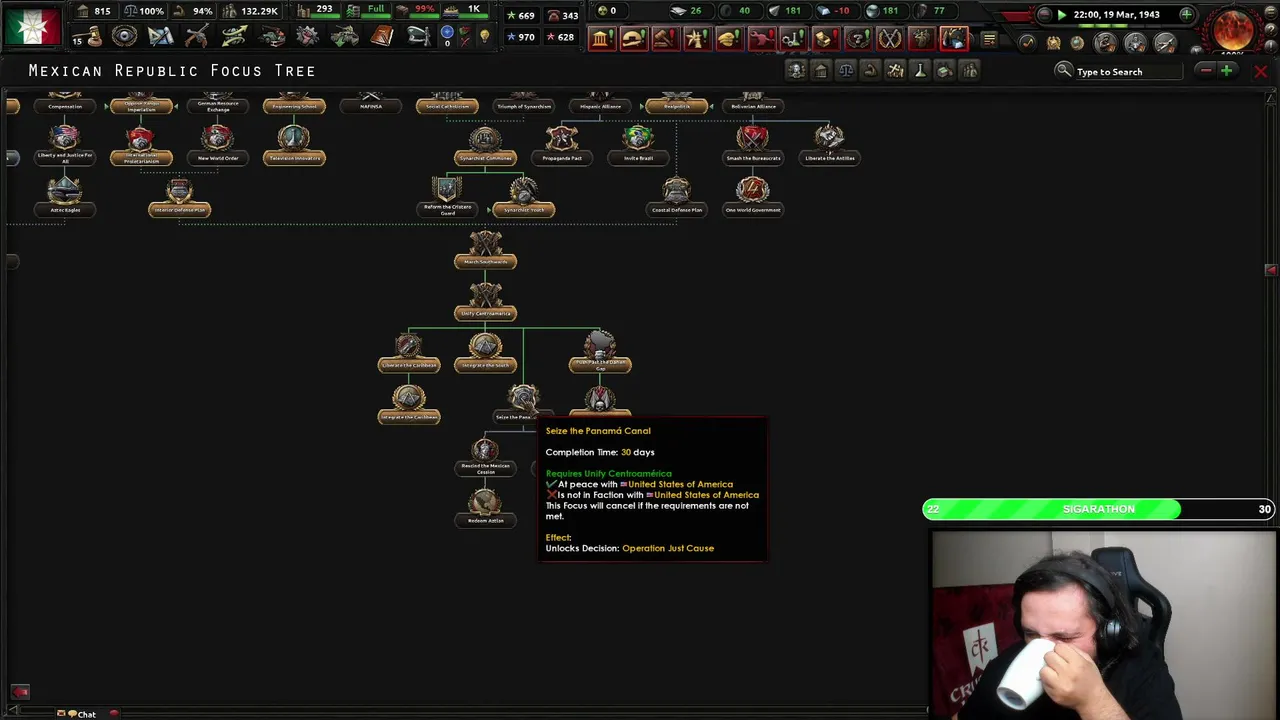Open the government building alert icon
The image size is (1280, 720).
(601, 39)
